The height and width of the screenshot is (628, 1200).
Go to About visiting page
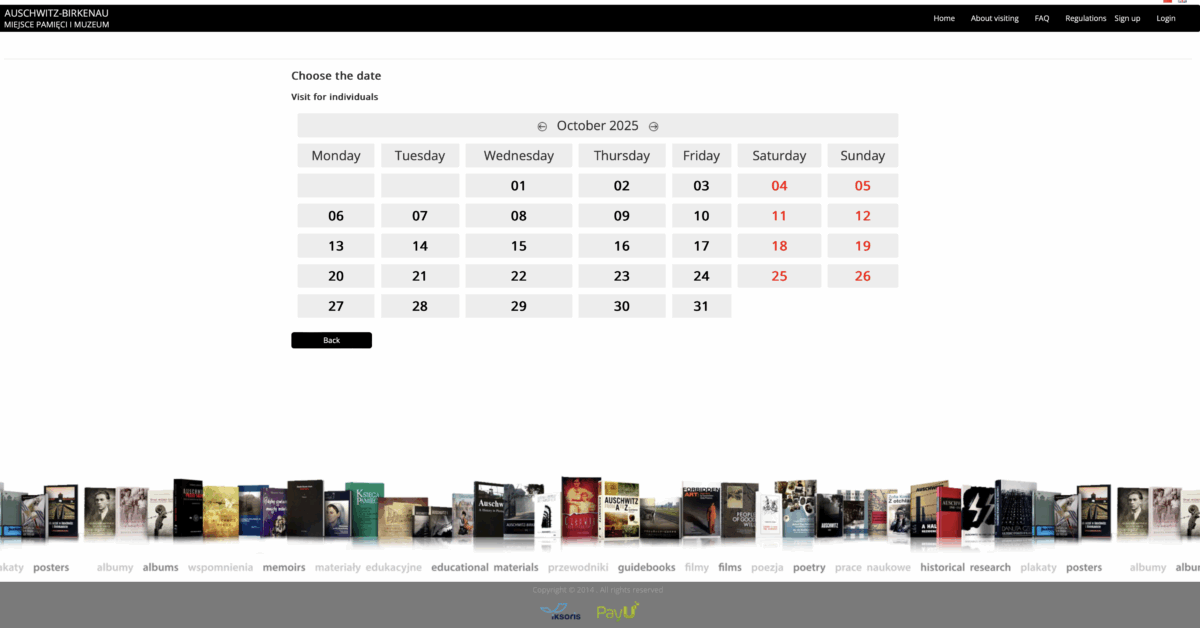994,18
